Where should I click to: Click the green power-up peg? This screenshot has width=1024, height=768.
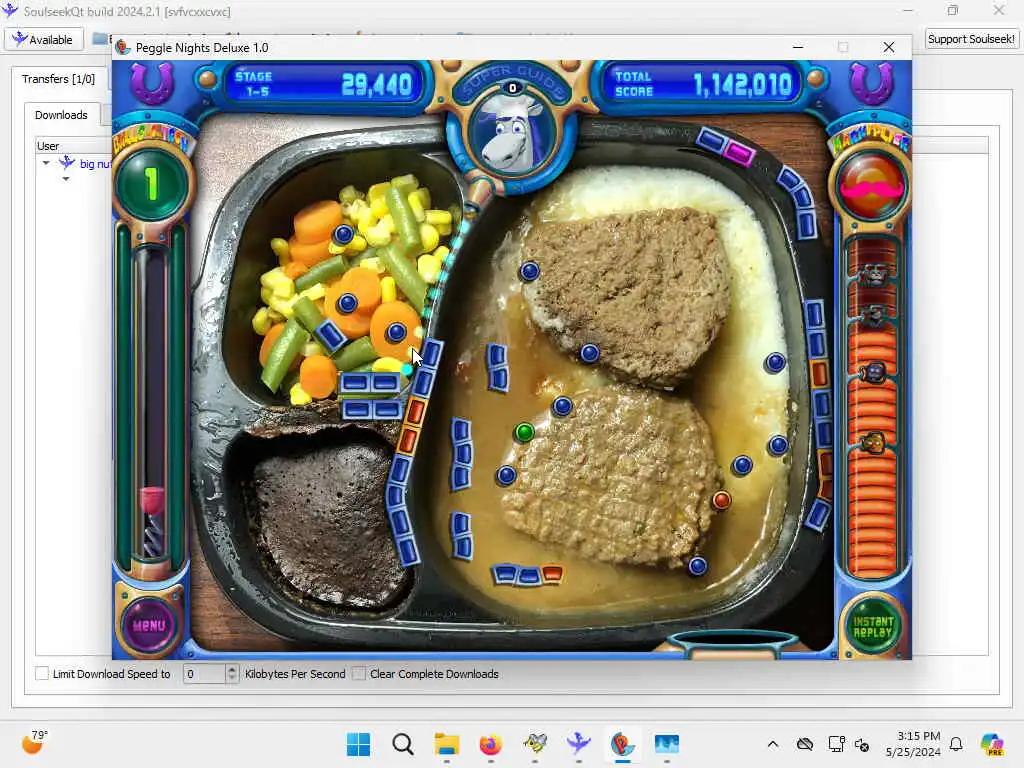click(524, 432)
